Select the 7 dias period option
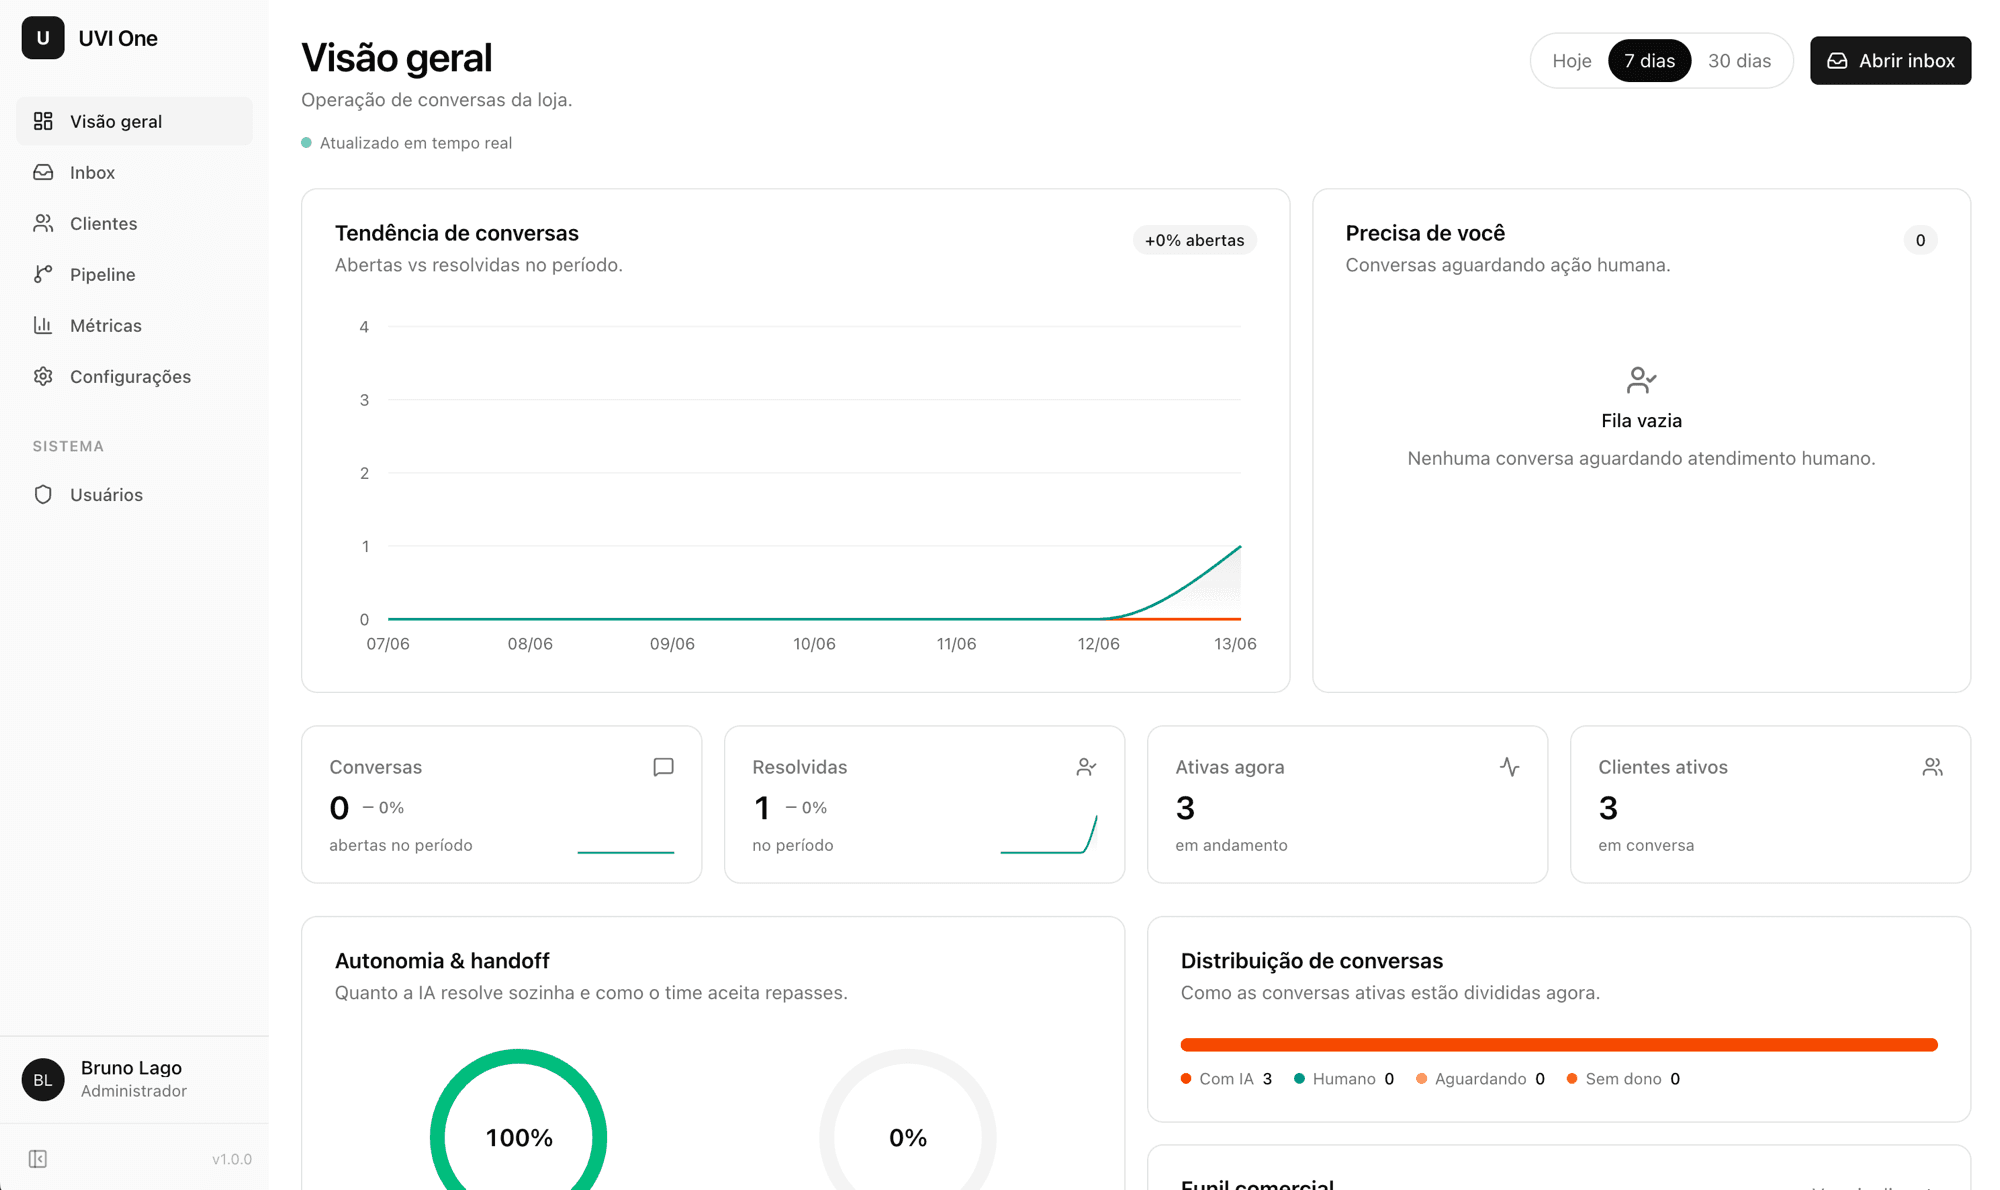 coord(1649,61)
